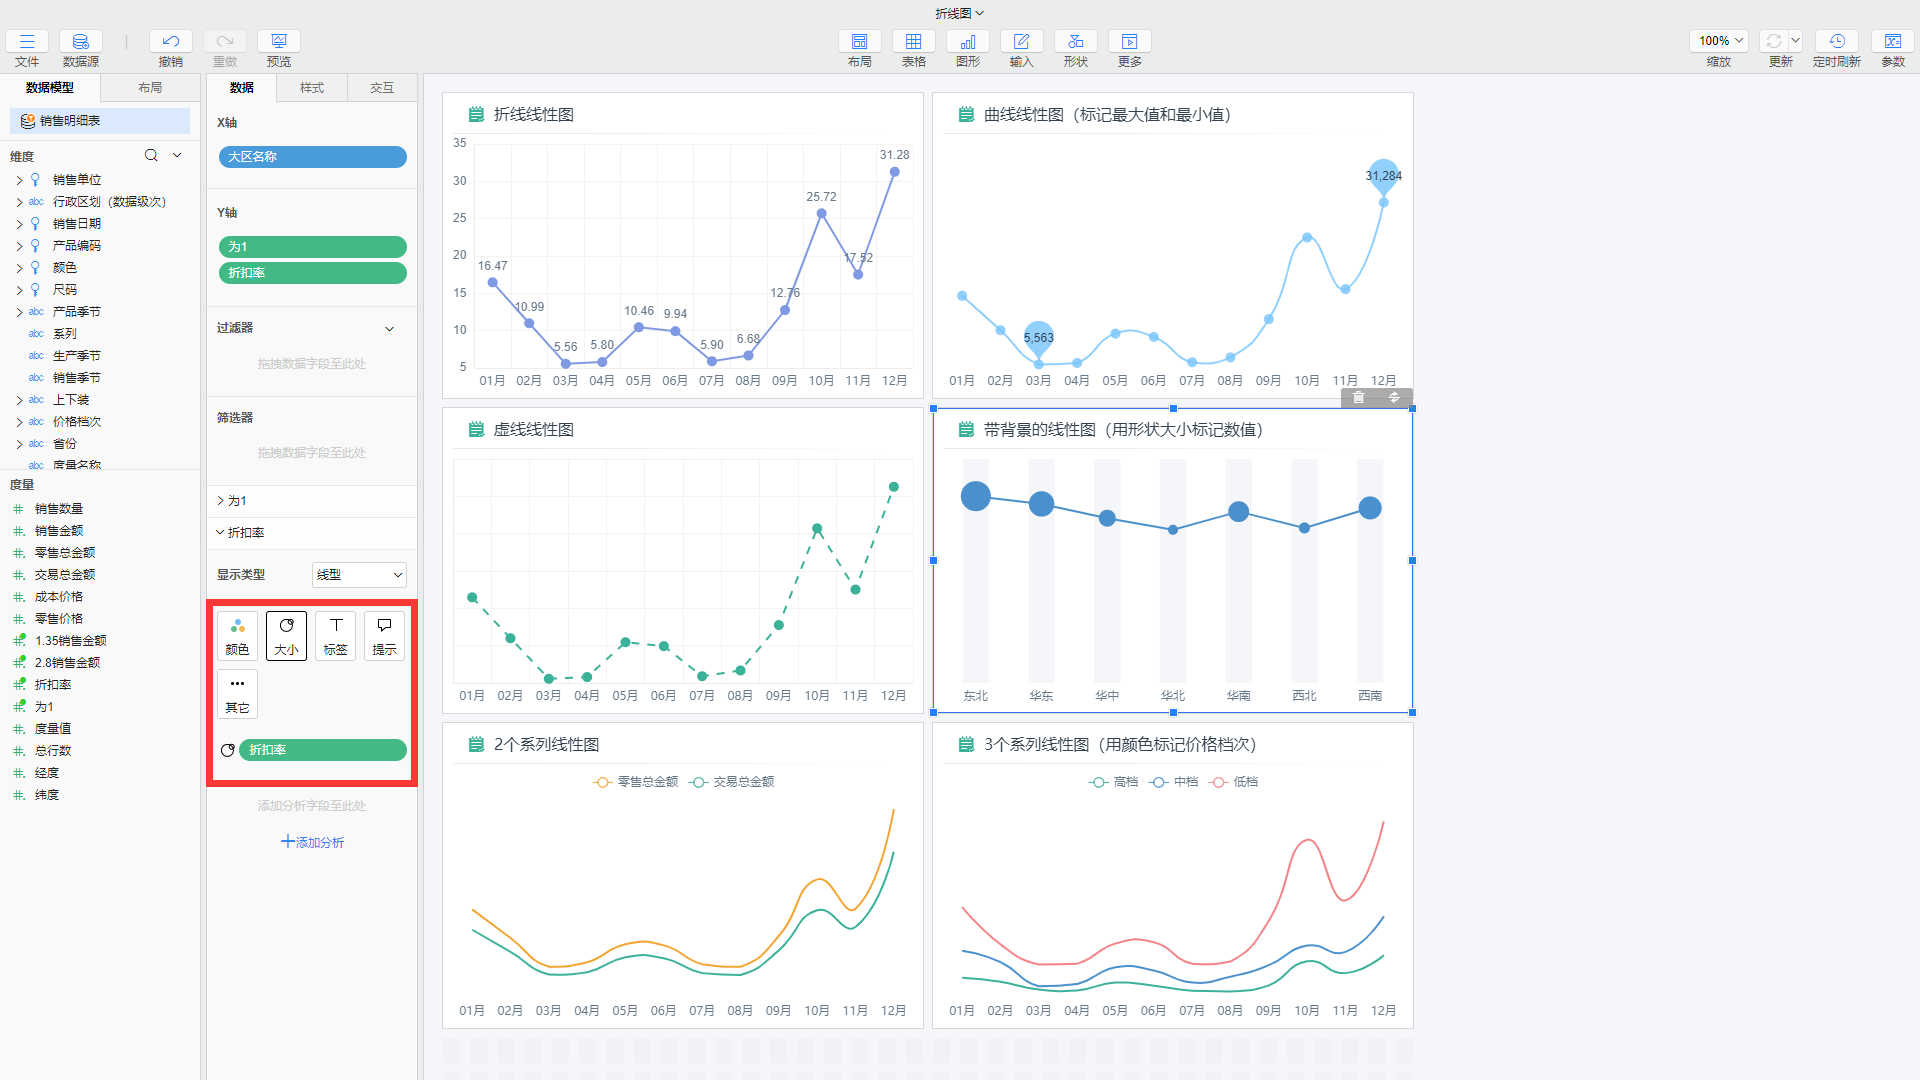Open the 表格 table toolbar icon
This screenshot has height=1080, width=1920.
pos(914,41)
